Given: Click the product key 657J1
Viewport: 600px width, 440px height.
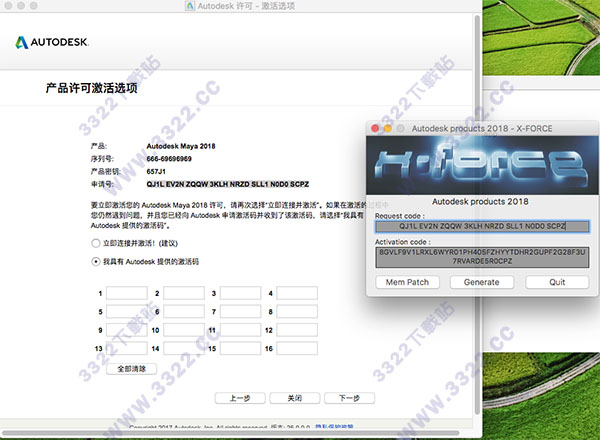Looking at the screenshot, I should [156, 171].
